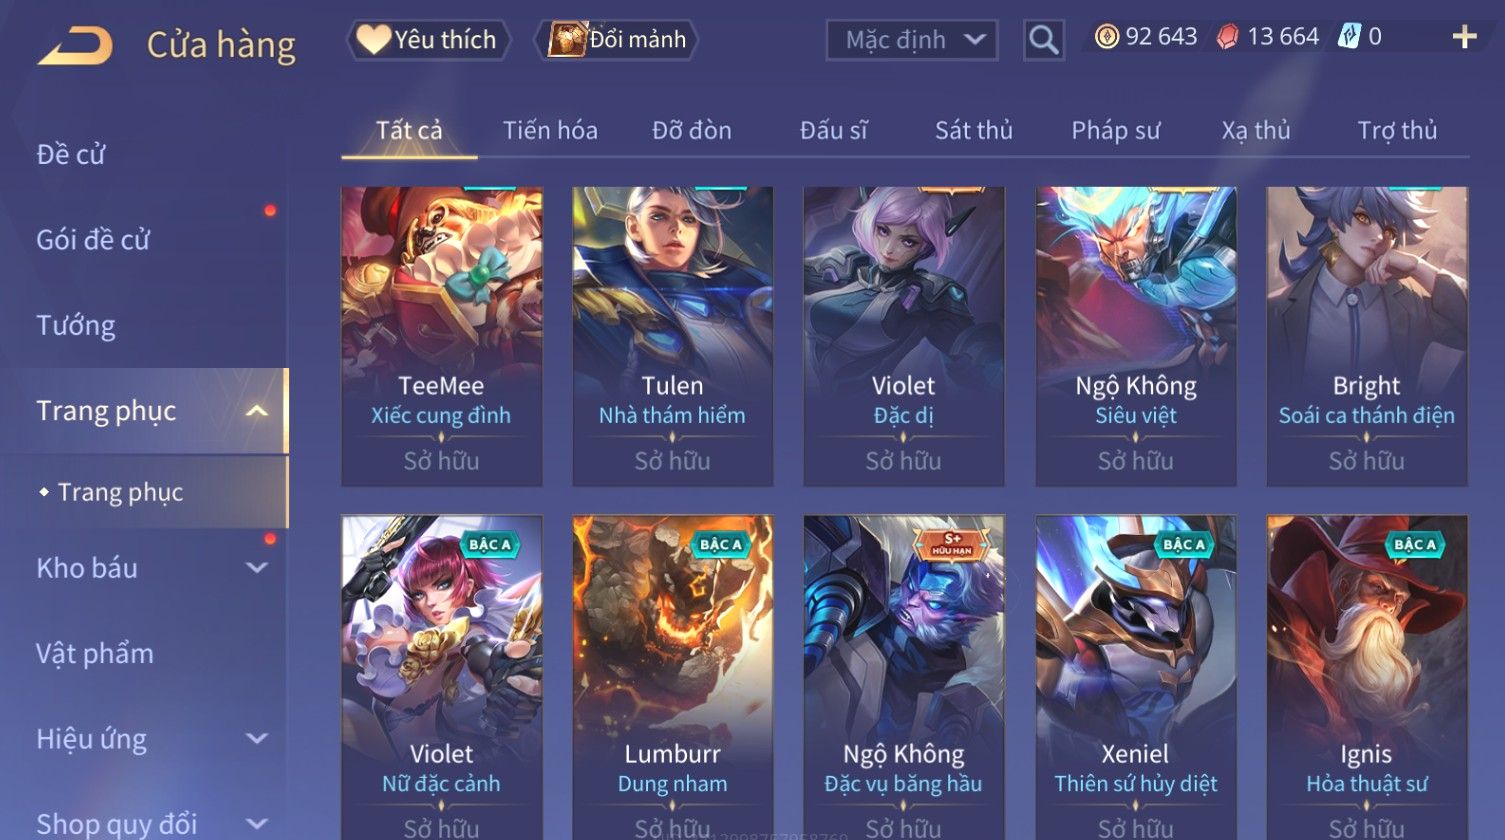The height and width of the screenshot is (840, 1505).
Task: Open Tướng in the sidebar
Action: [76, 326]
